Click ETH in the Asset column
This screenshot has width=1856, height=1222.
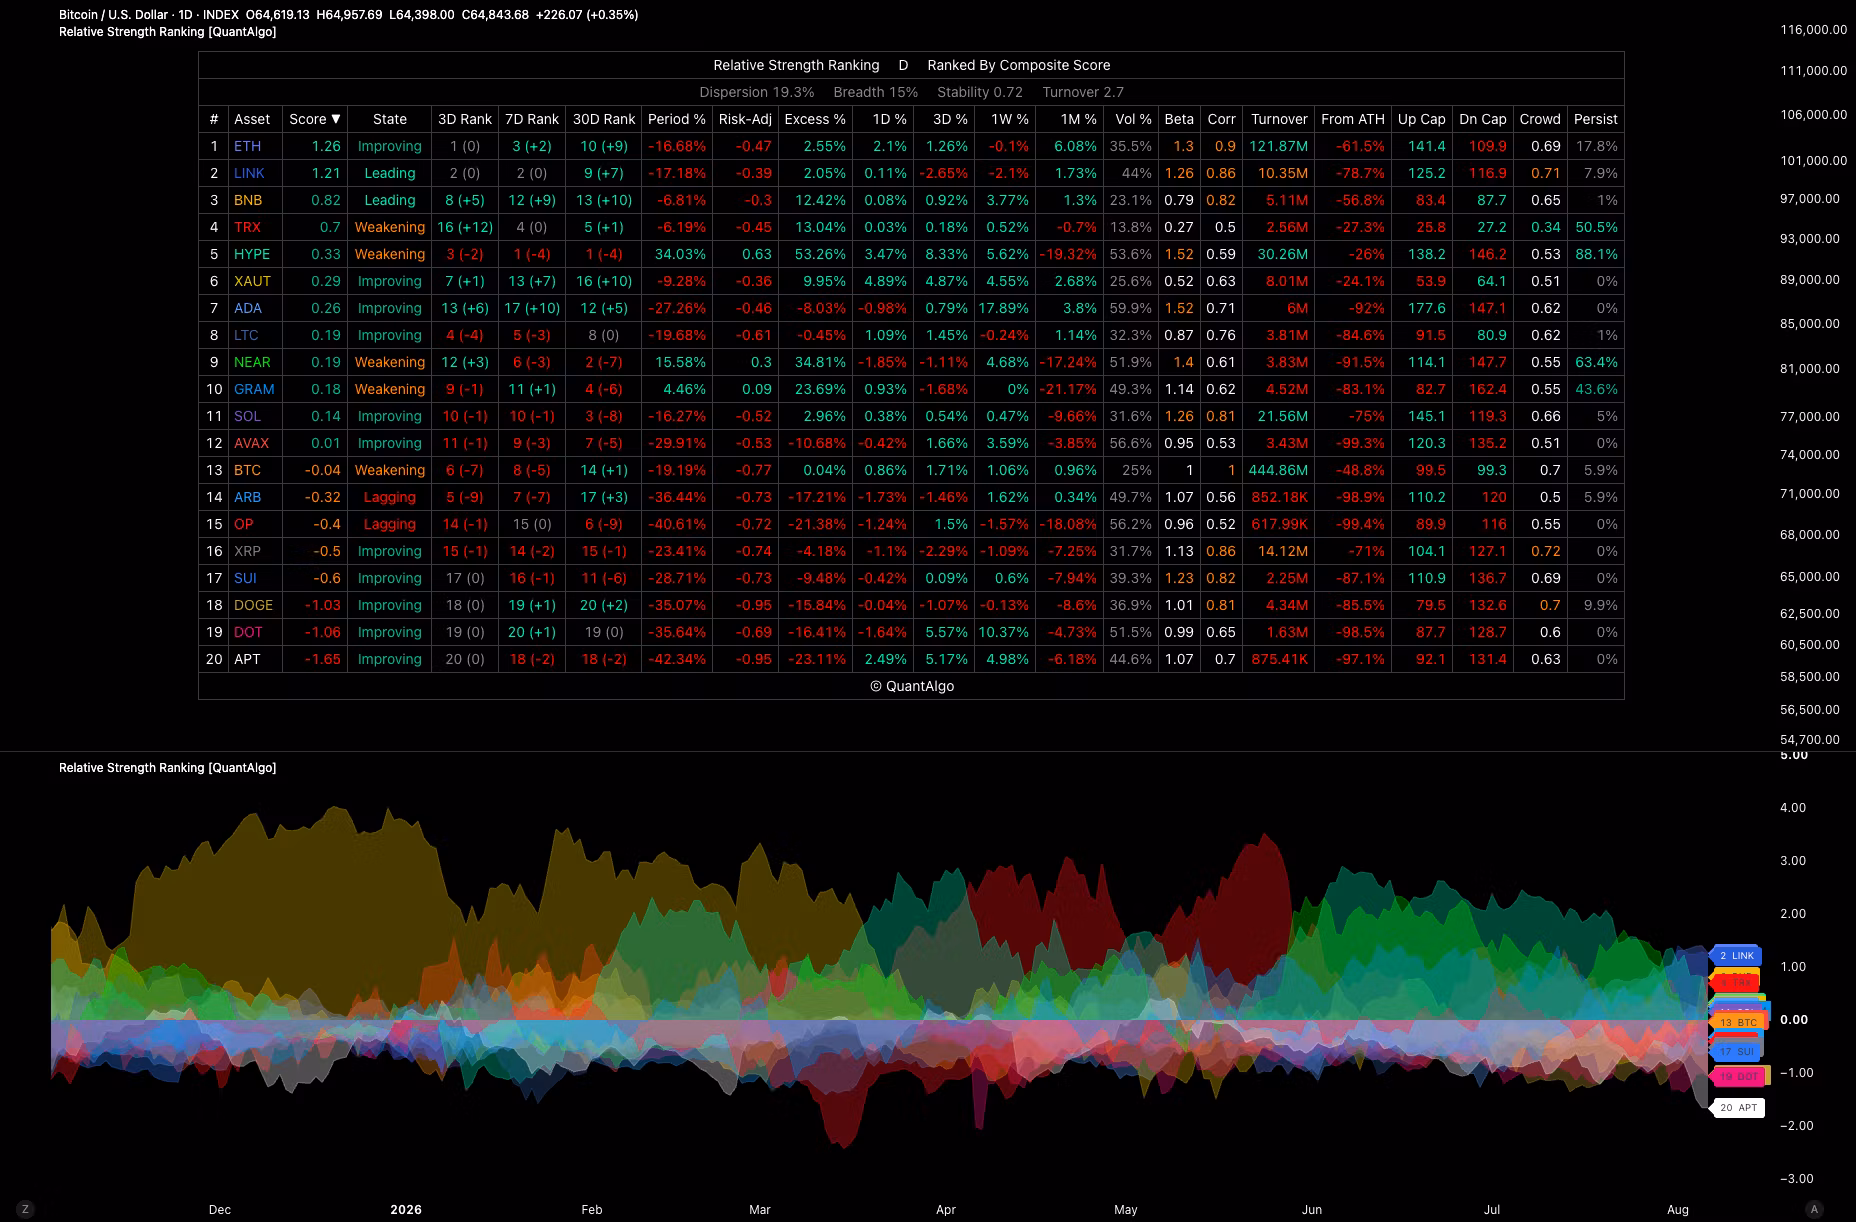tap(247, 146)
